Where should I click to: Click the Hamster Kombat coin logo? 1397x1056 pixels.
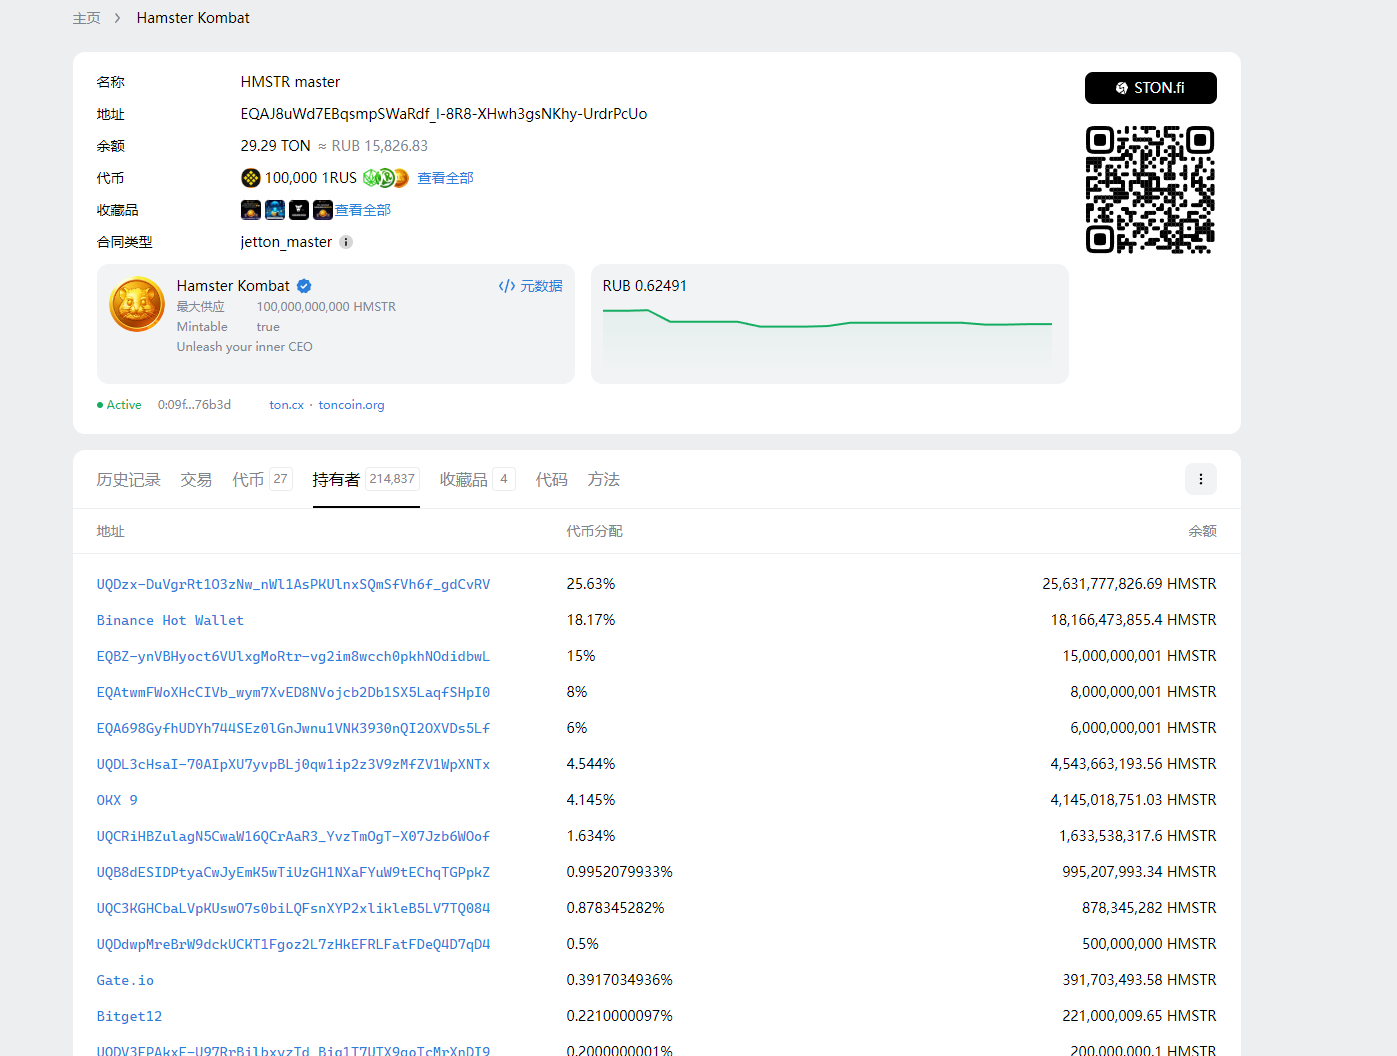click(x=137, y=305)
